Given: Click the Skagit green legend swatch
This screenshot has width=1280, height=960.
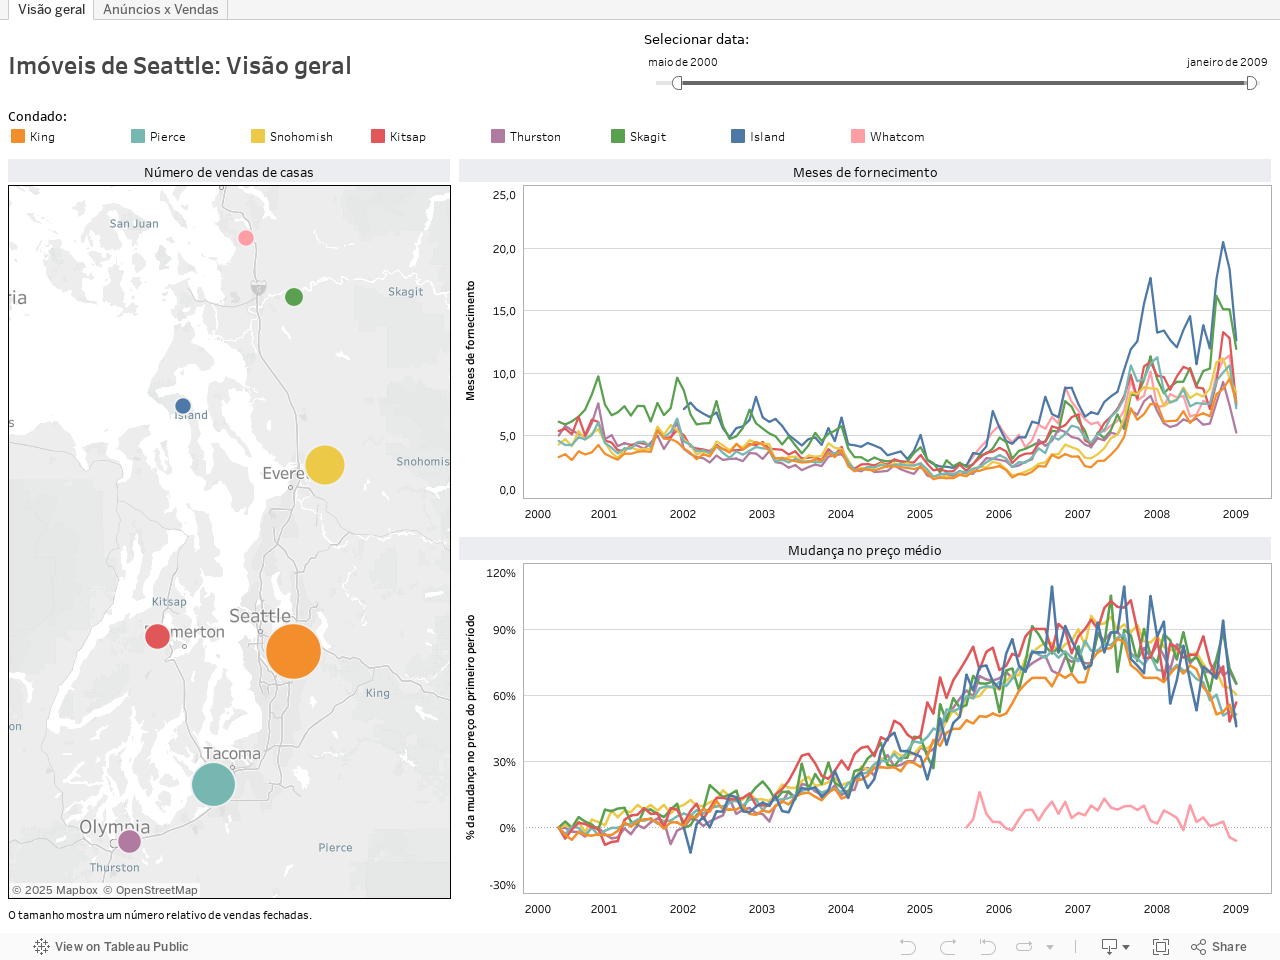Looking at the screenshot, I should click(x=618, y=136).
